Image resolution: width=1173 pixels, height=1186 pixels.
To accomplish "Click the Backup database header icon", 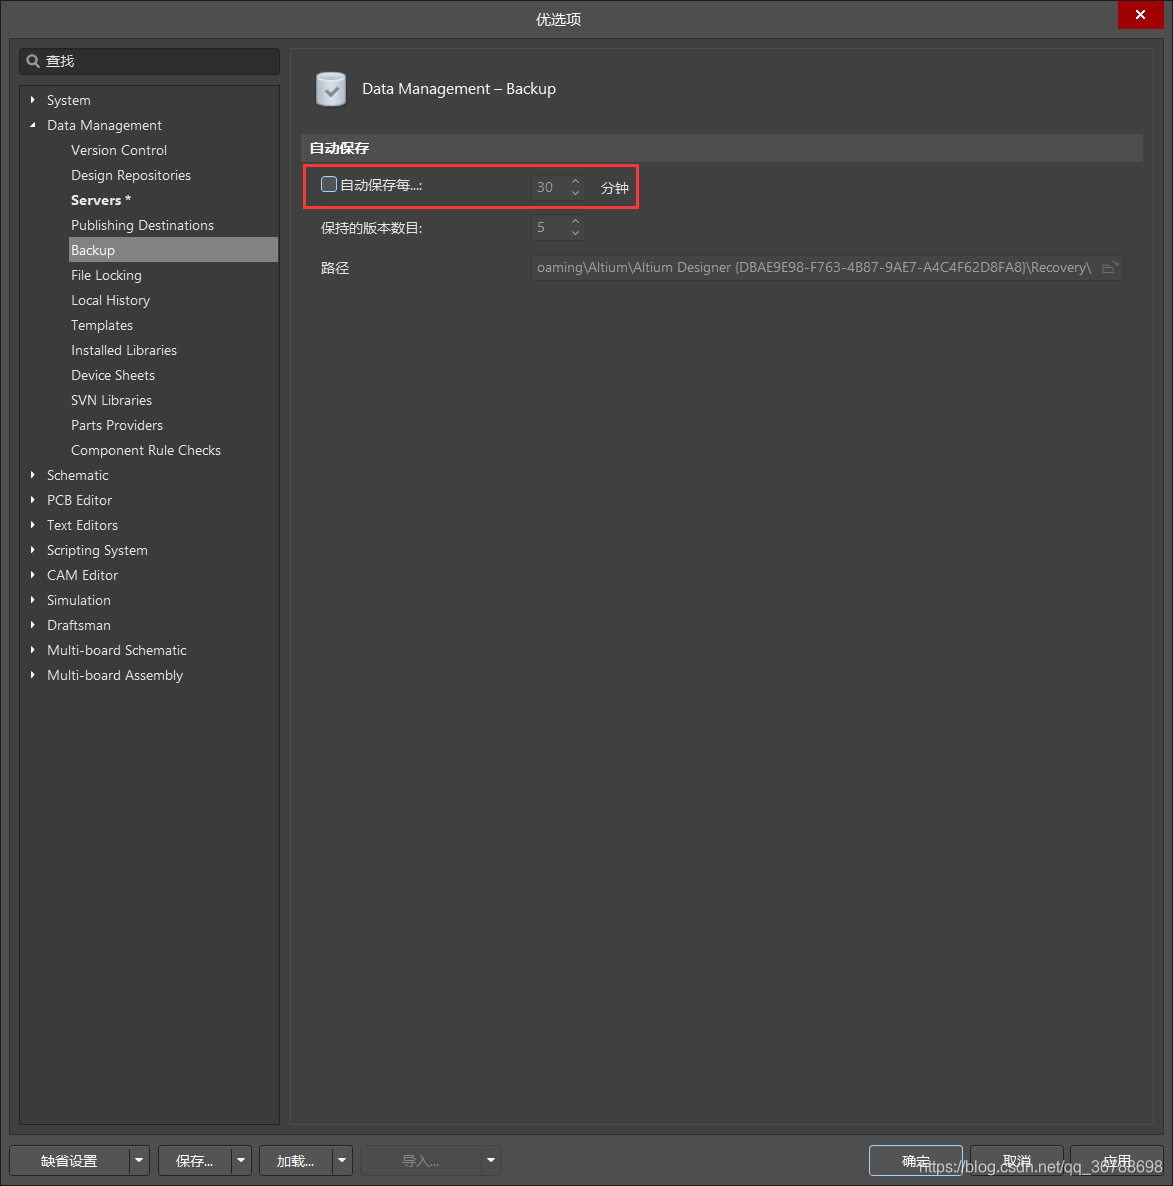I will tap(331, 89).
